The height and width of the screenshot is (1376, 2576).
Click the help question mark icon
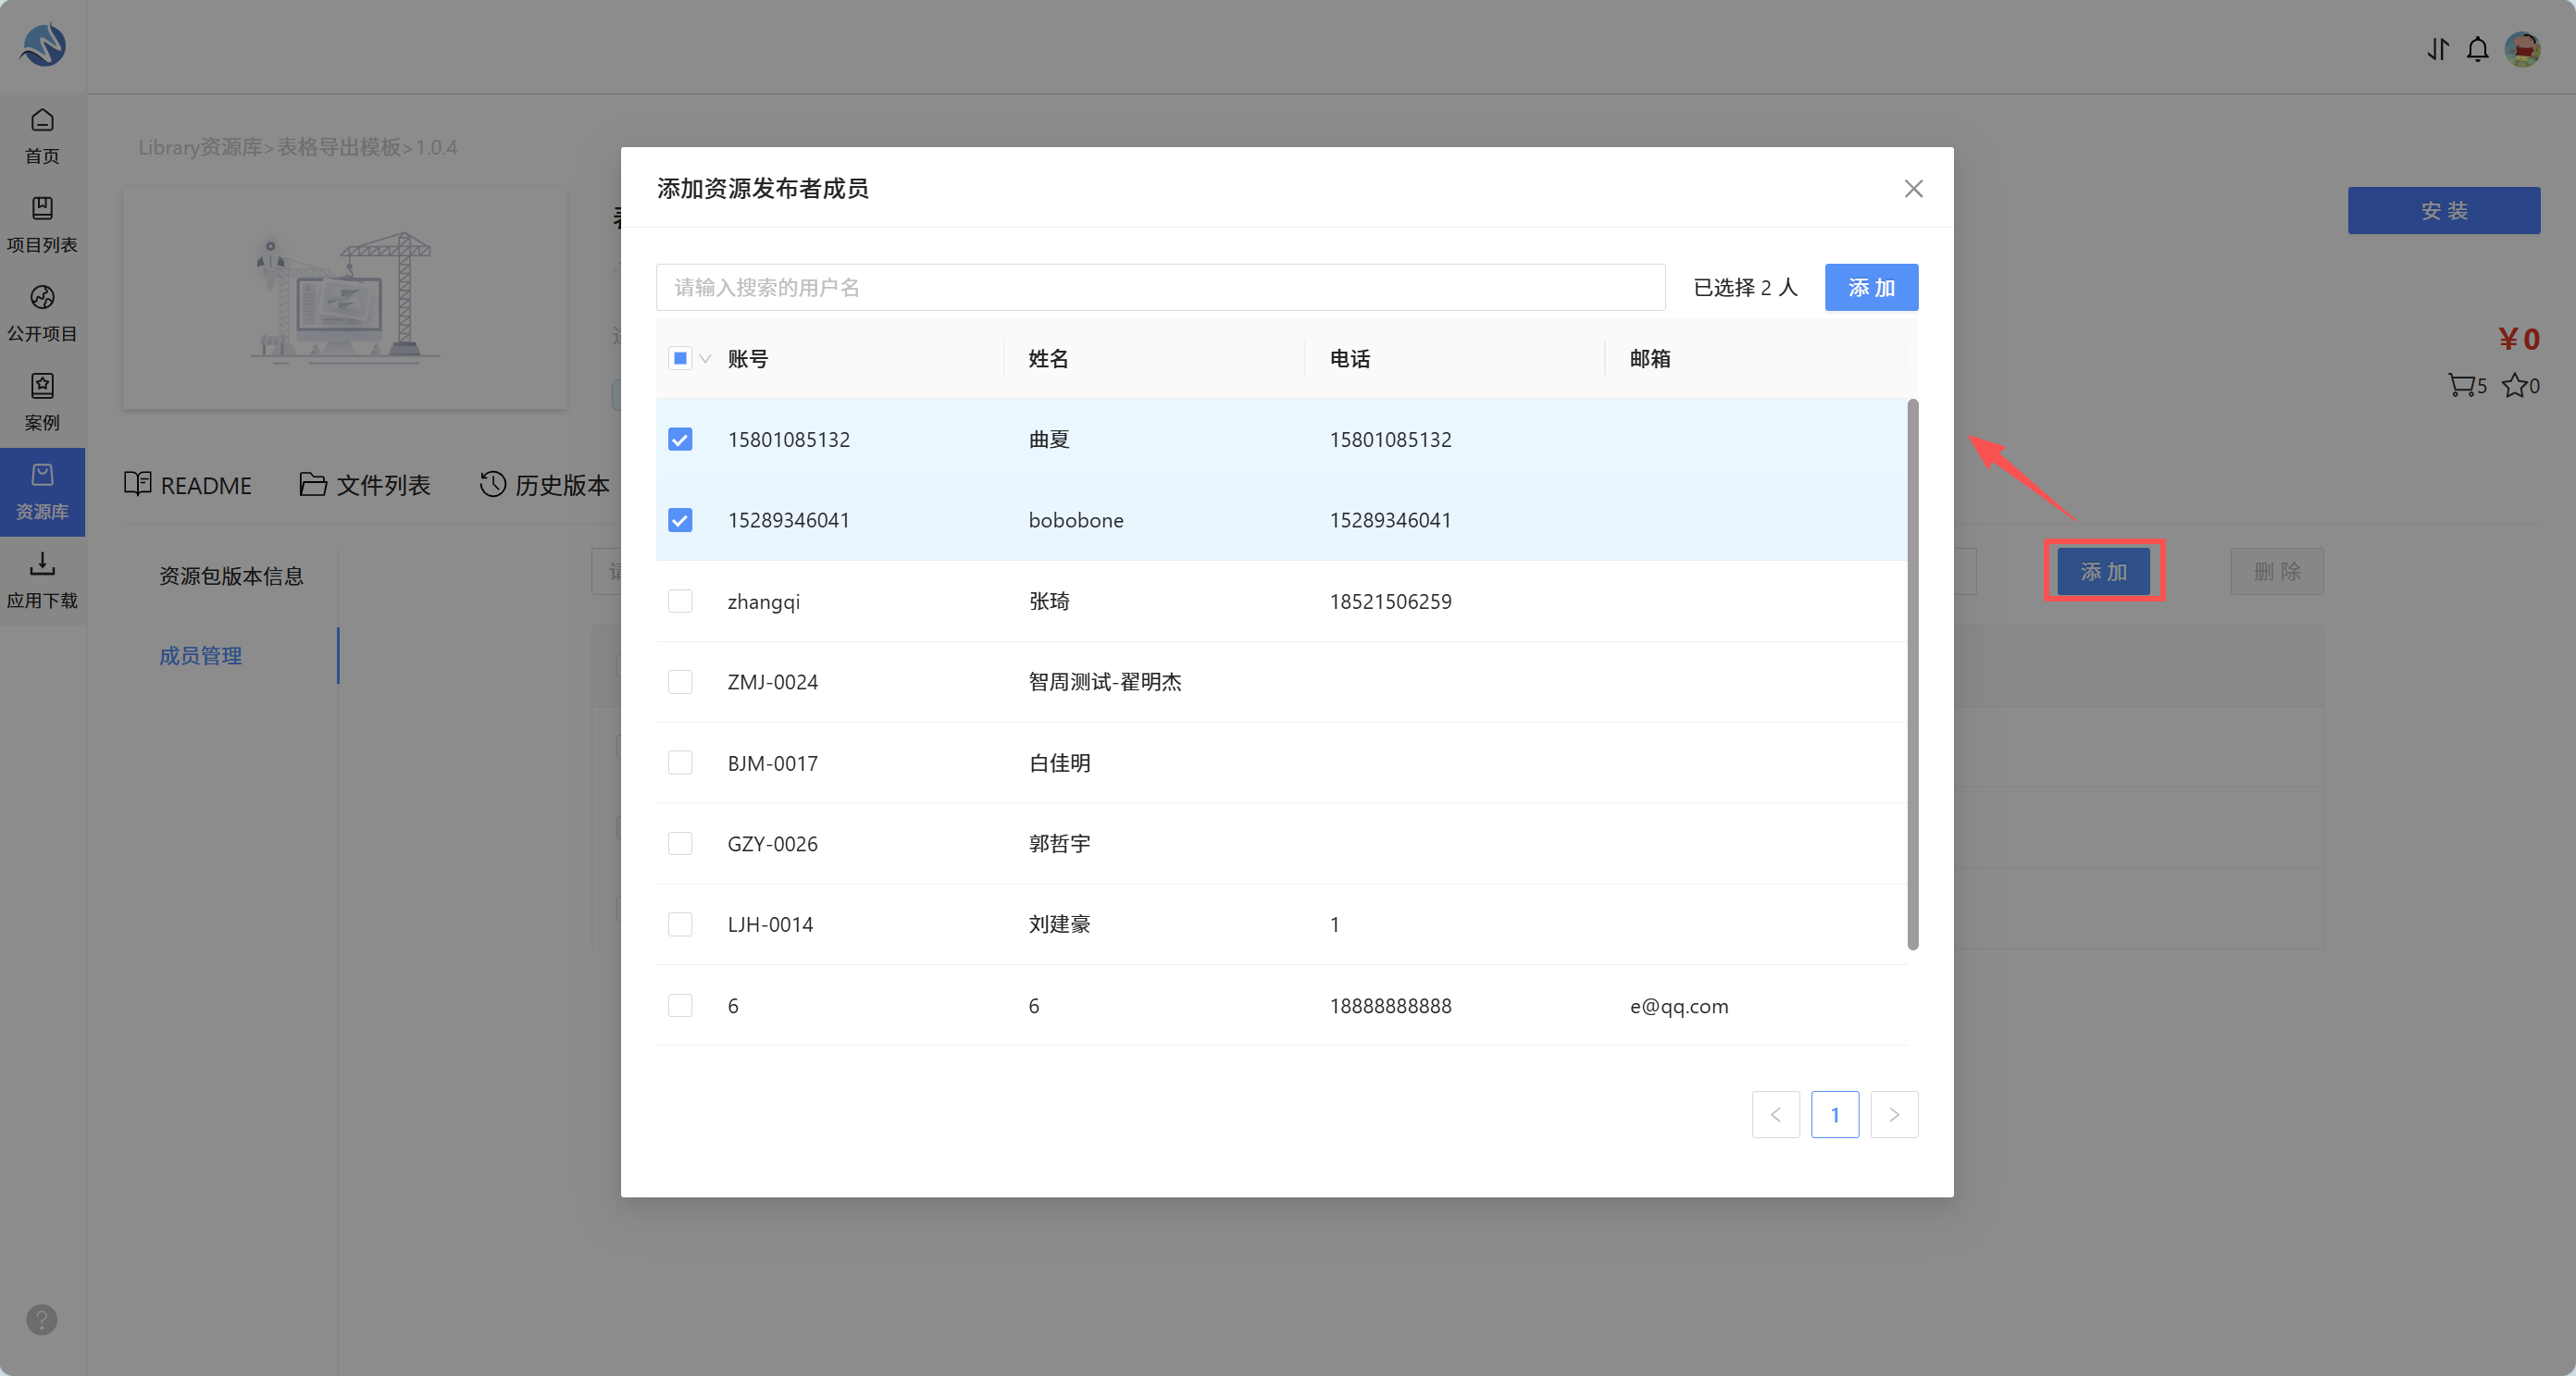point(42,1319)
